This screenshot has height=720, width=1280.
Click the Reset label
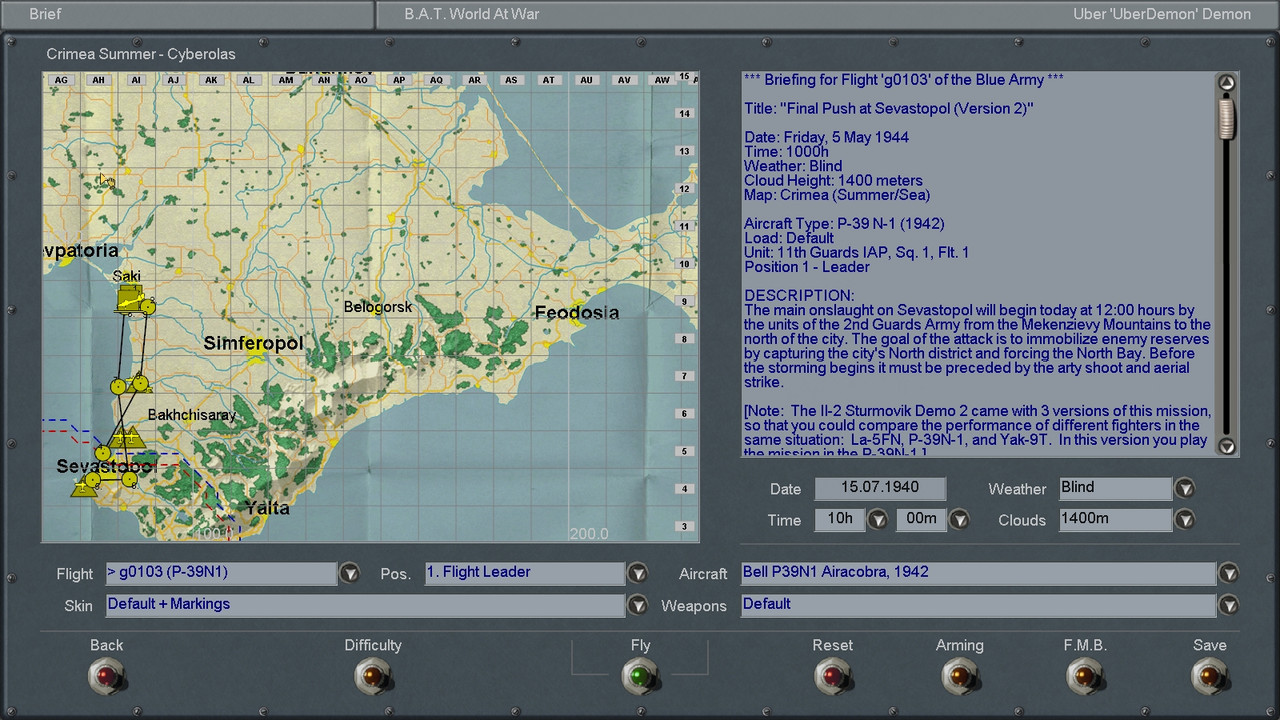pyautogui.click(x=832, y=645)
